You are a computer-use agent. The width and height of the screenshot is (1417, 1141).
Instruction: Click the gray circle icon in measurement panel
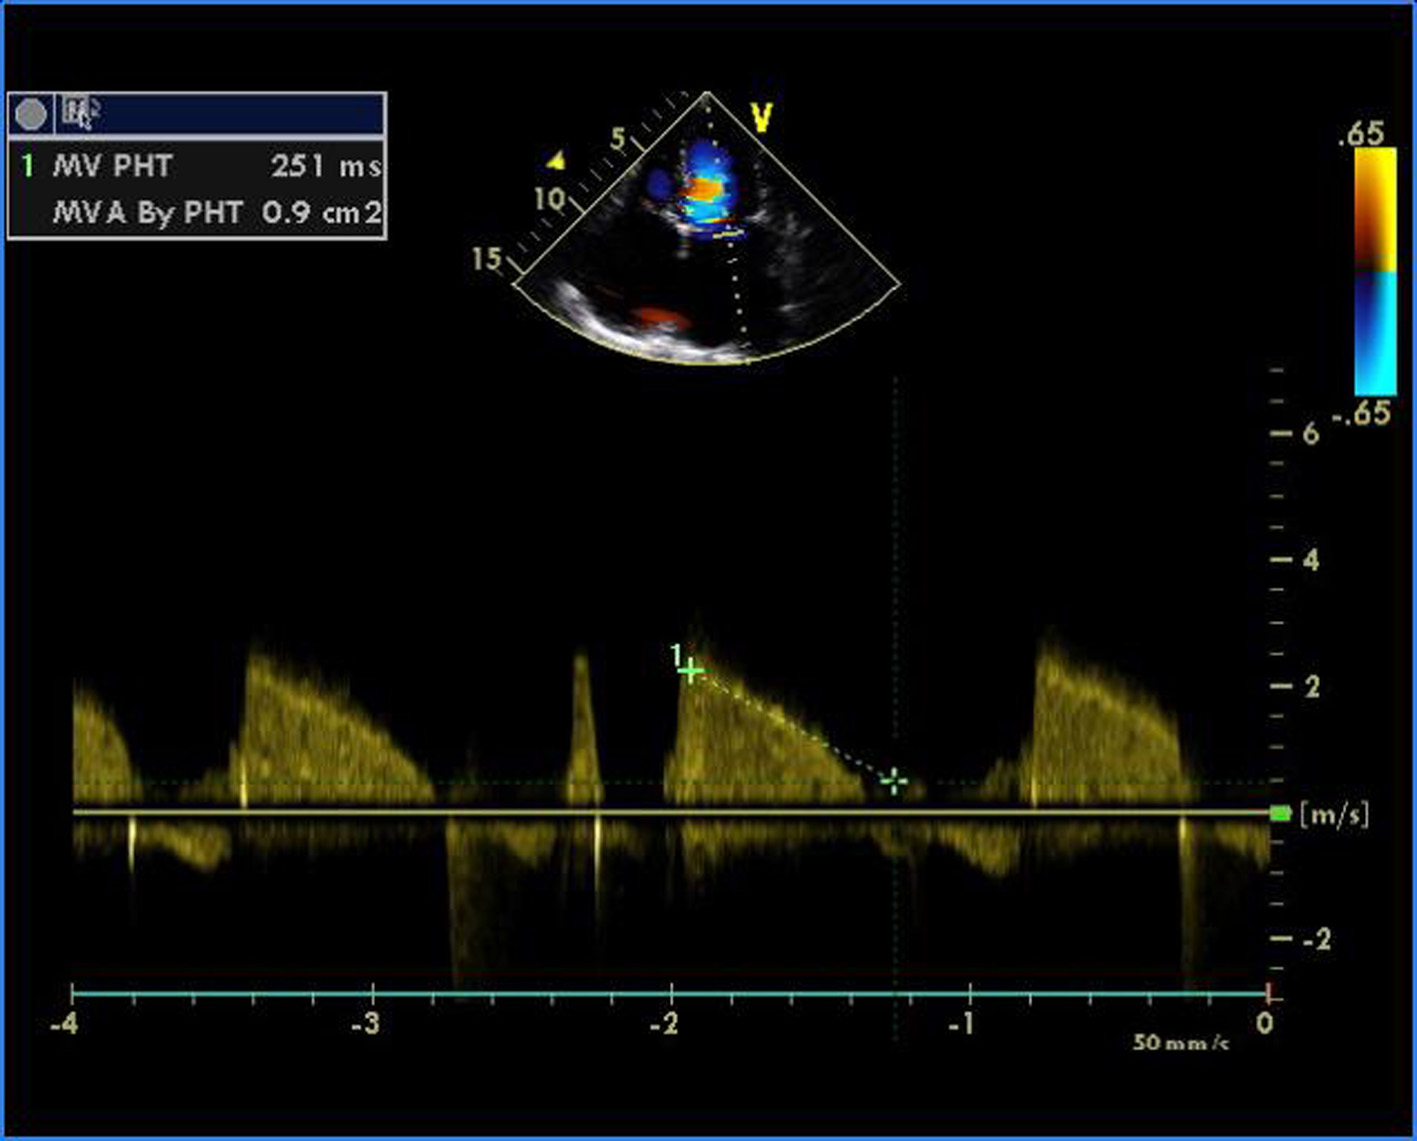point(31,115)
